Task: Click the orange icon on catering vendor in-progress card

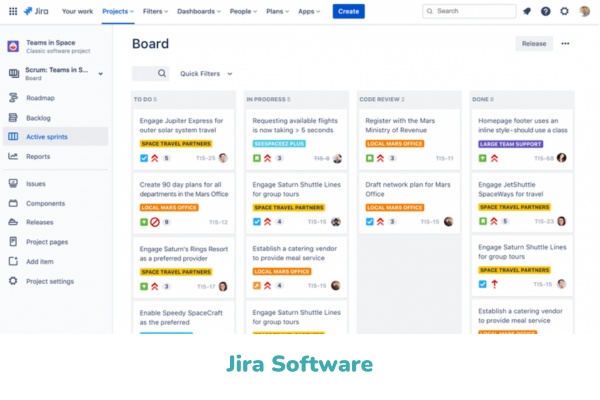Action: [257, 286]
